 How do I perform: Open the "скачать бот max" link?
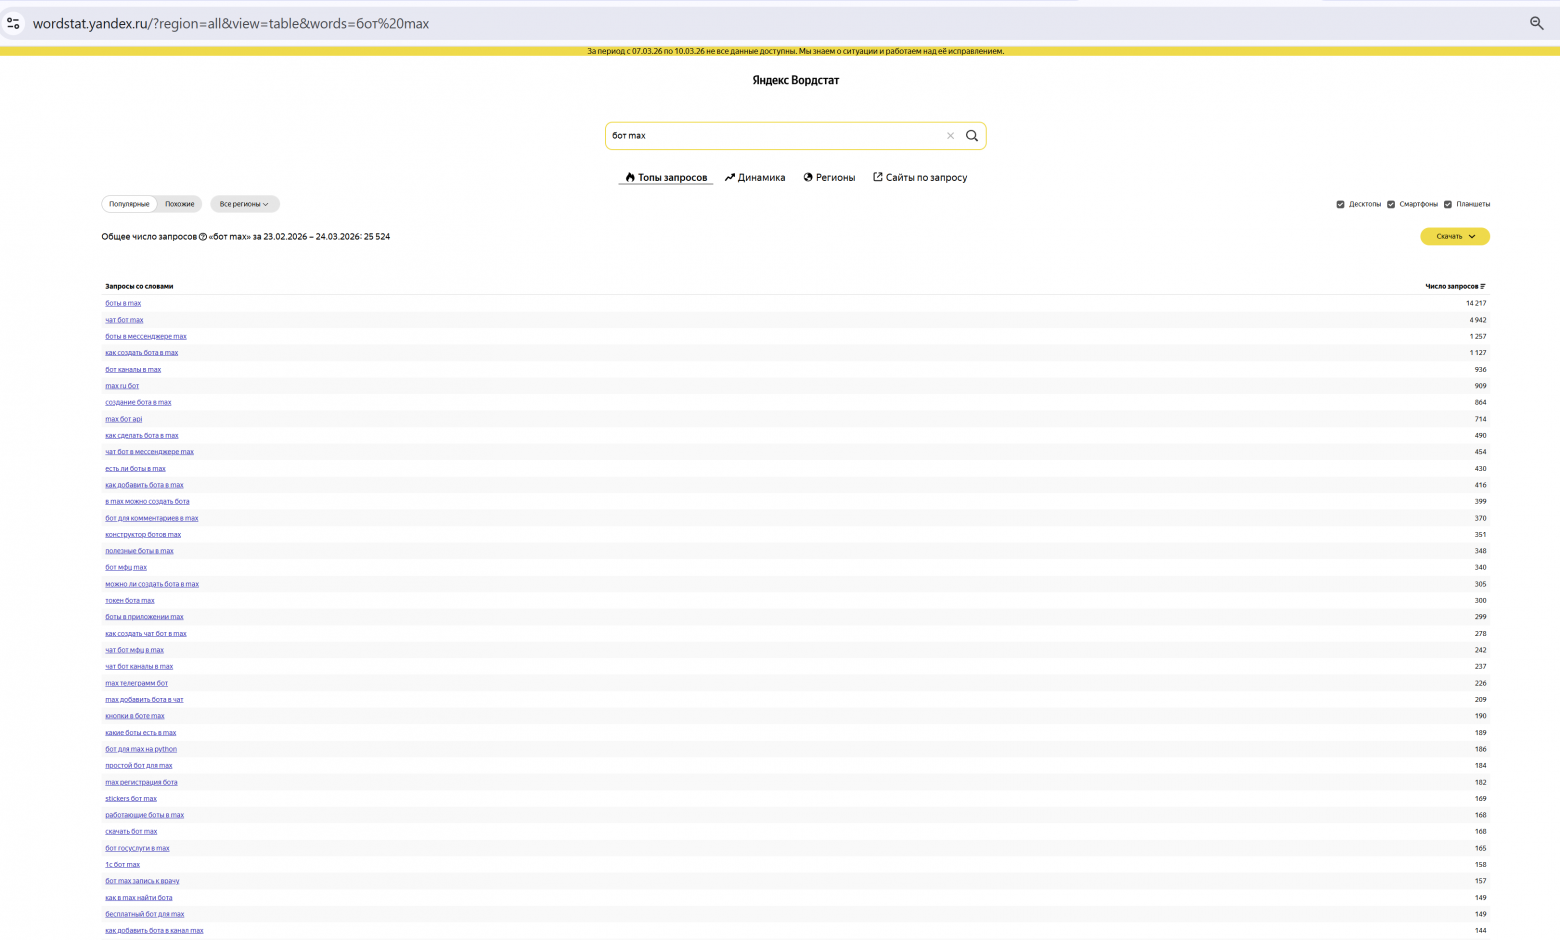click(131, 832)
